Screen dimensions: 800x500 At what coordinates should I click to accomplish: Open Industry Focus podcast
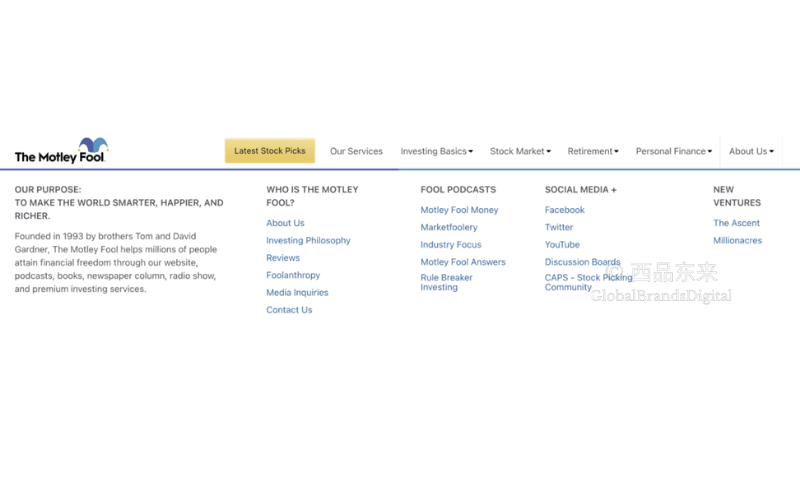451,244
